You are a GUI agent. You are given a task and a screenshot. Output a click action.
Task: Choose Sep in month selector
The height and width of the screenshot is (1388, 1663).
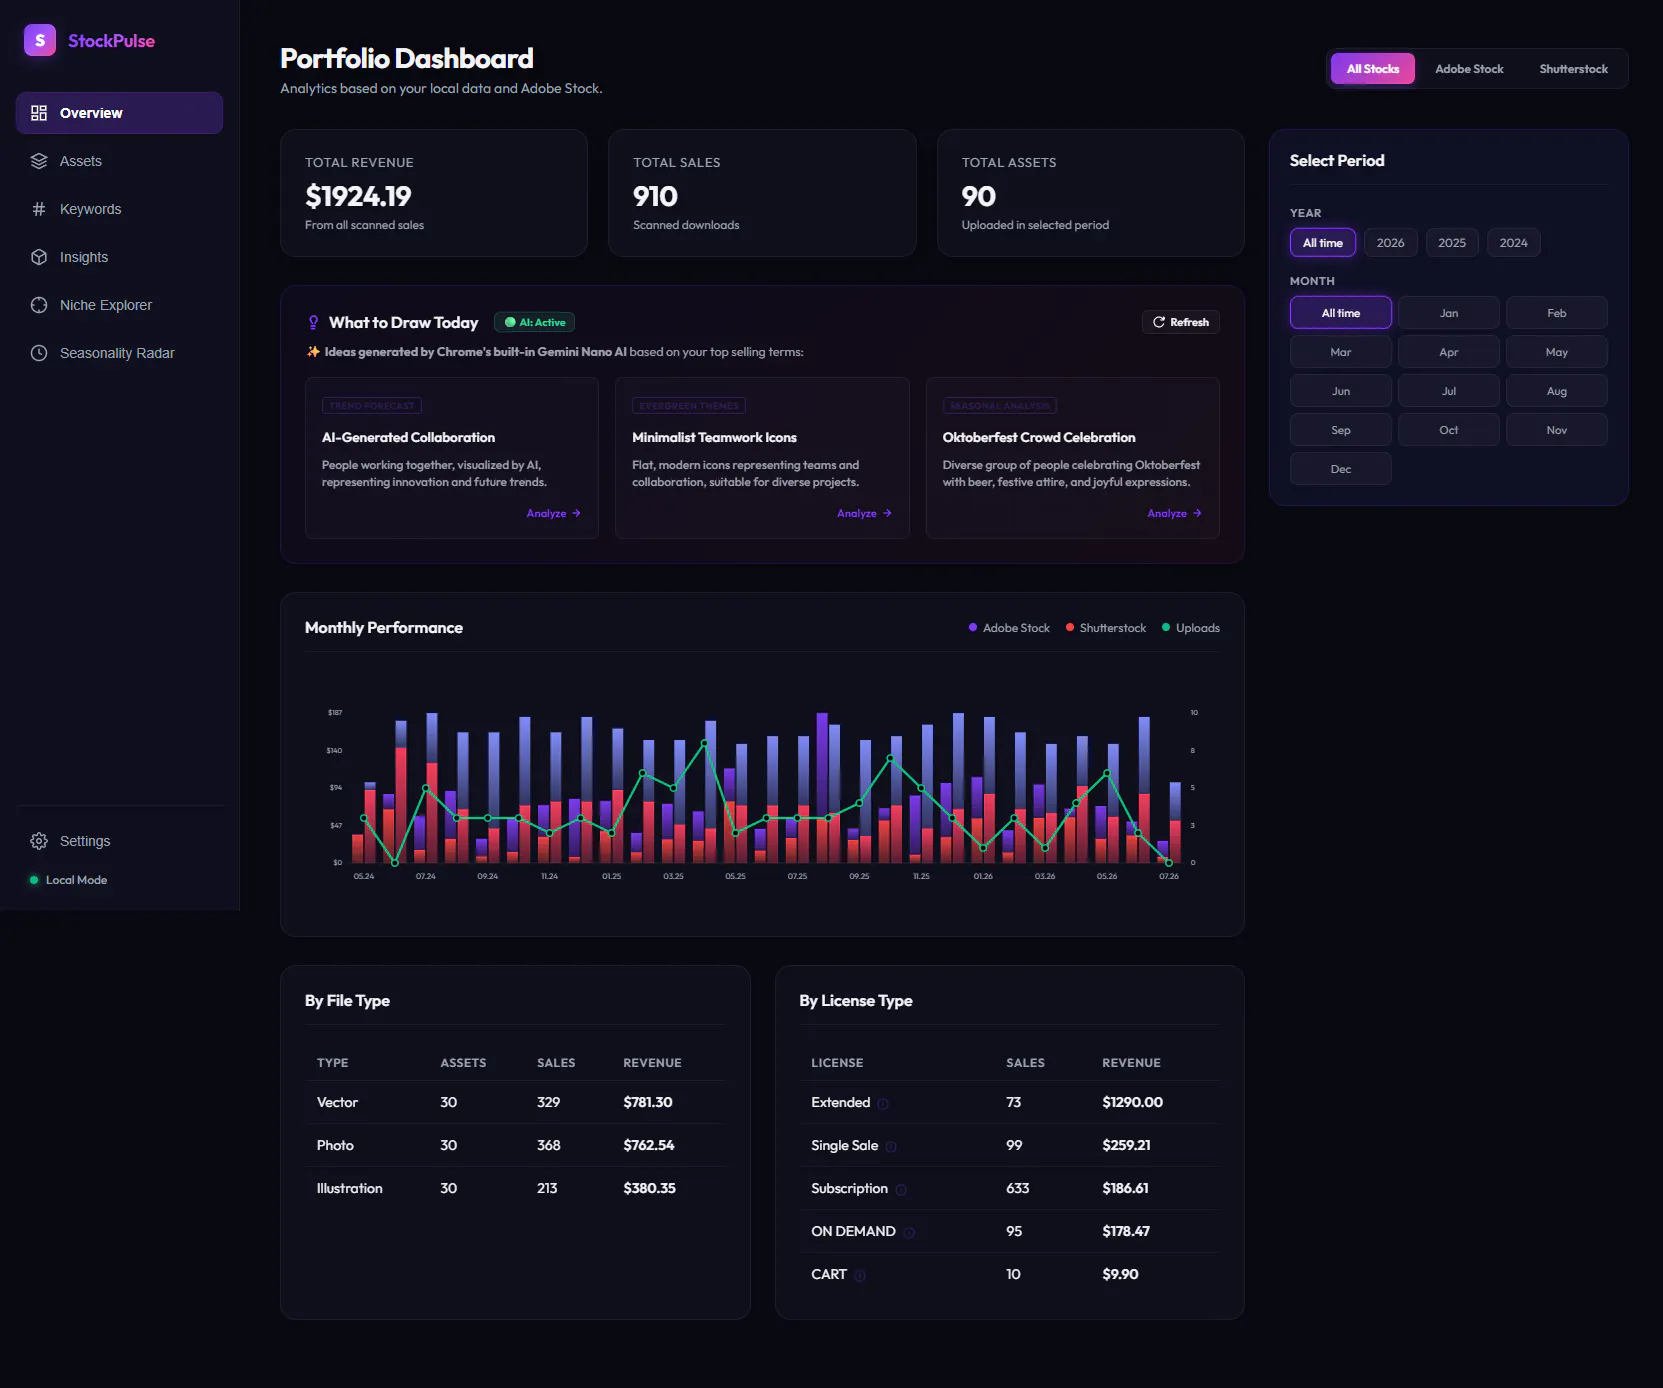[x=1340, y=430]
